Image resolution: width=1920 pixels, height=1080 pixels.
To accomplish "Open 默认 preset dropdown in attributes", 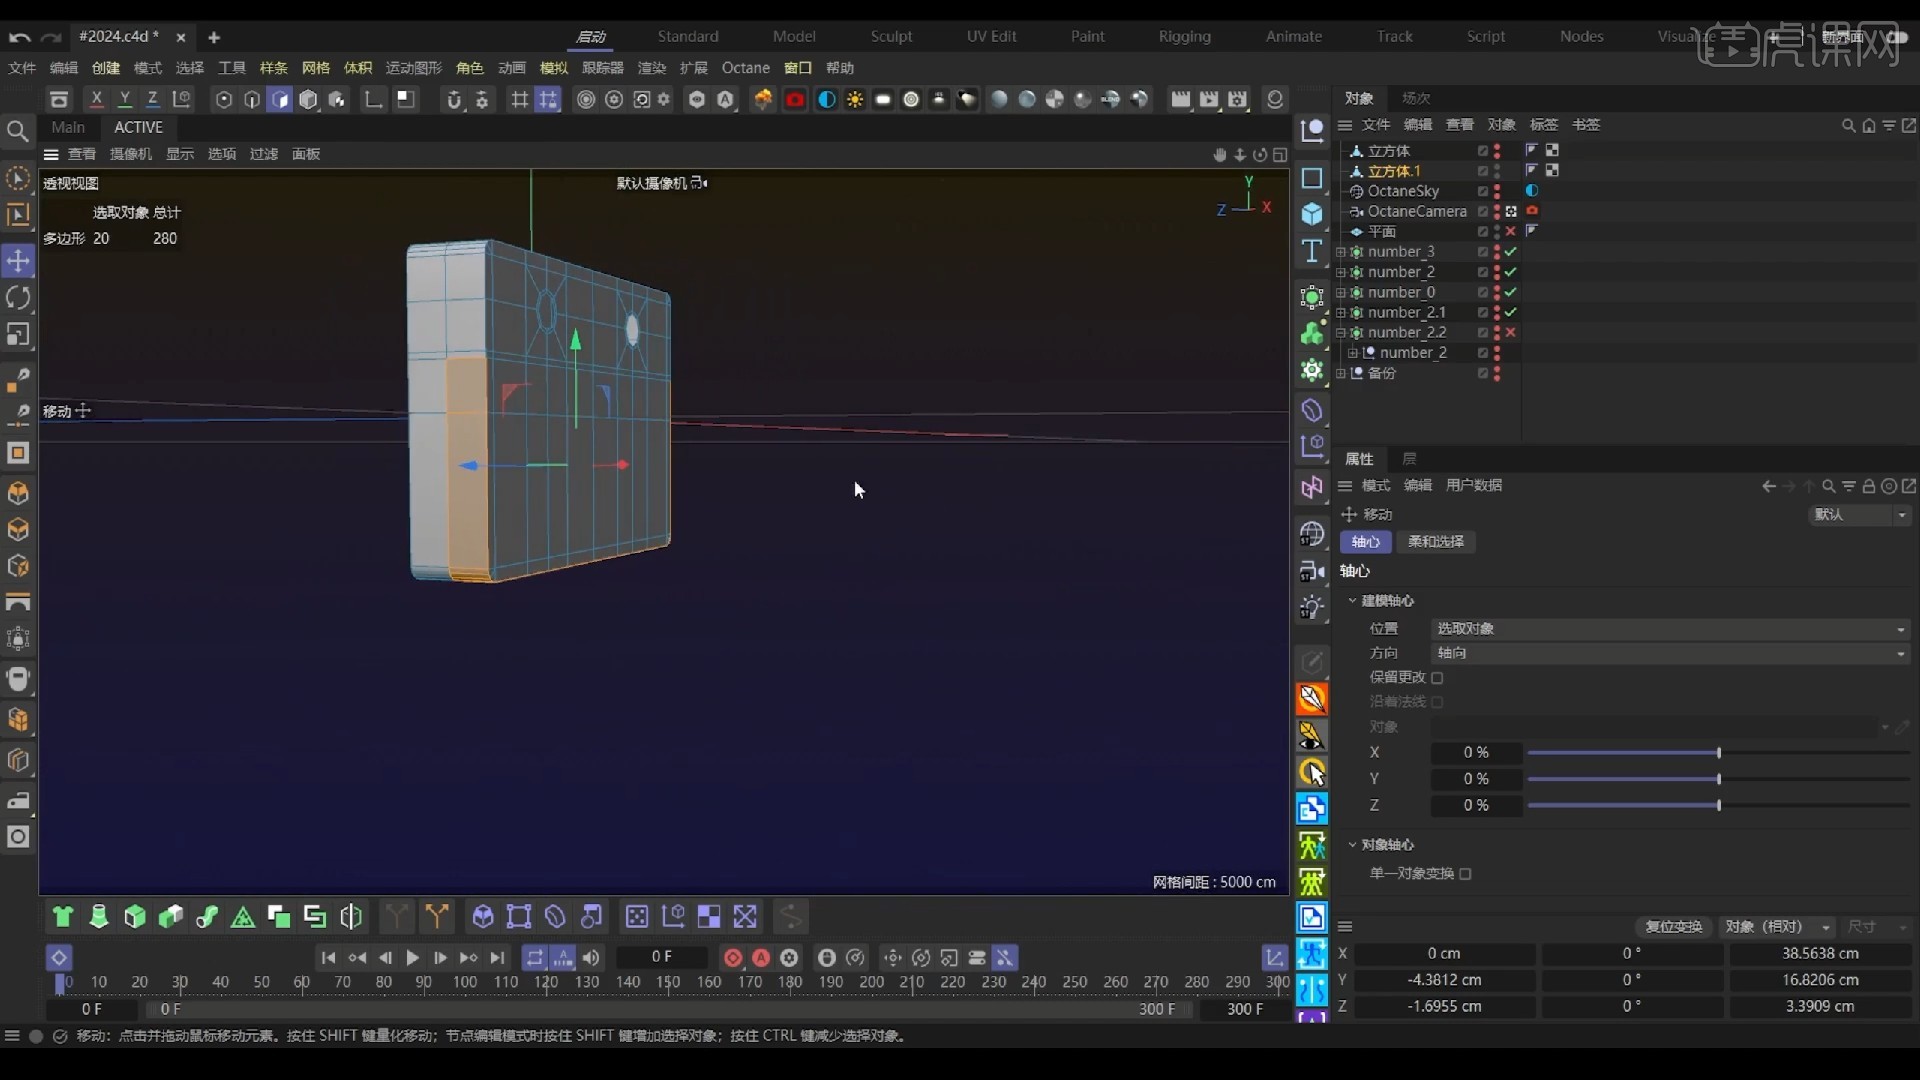I will point(1860,515).
